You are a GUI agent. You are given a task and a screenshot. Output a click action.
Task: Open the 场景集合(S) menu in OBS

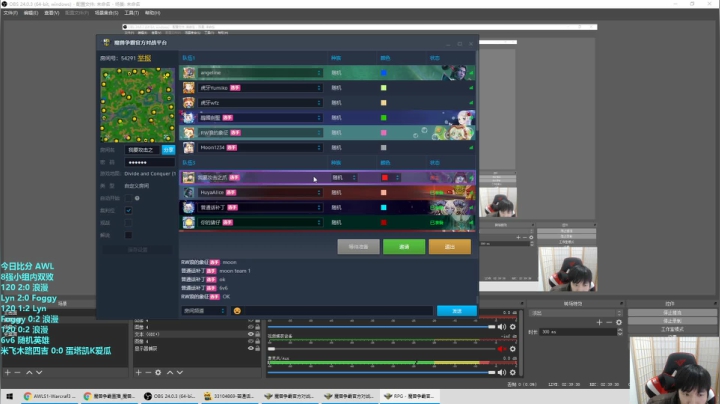pyautogui.click(x=106, y=13)
